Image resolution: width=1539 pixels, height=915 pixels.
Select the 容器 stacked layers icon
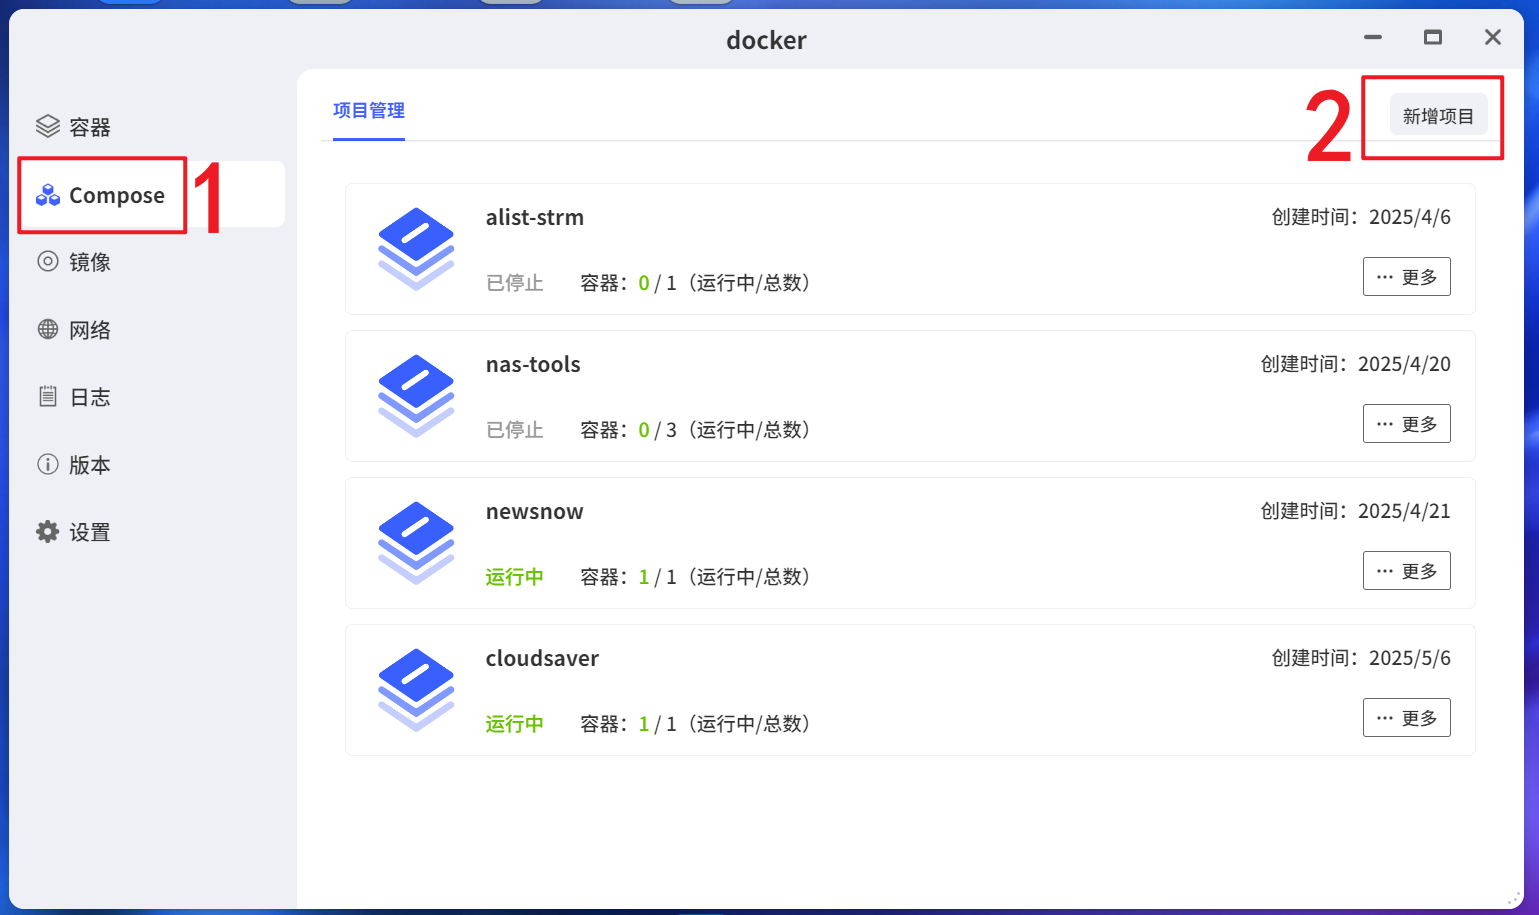(46, 125)
